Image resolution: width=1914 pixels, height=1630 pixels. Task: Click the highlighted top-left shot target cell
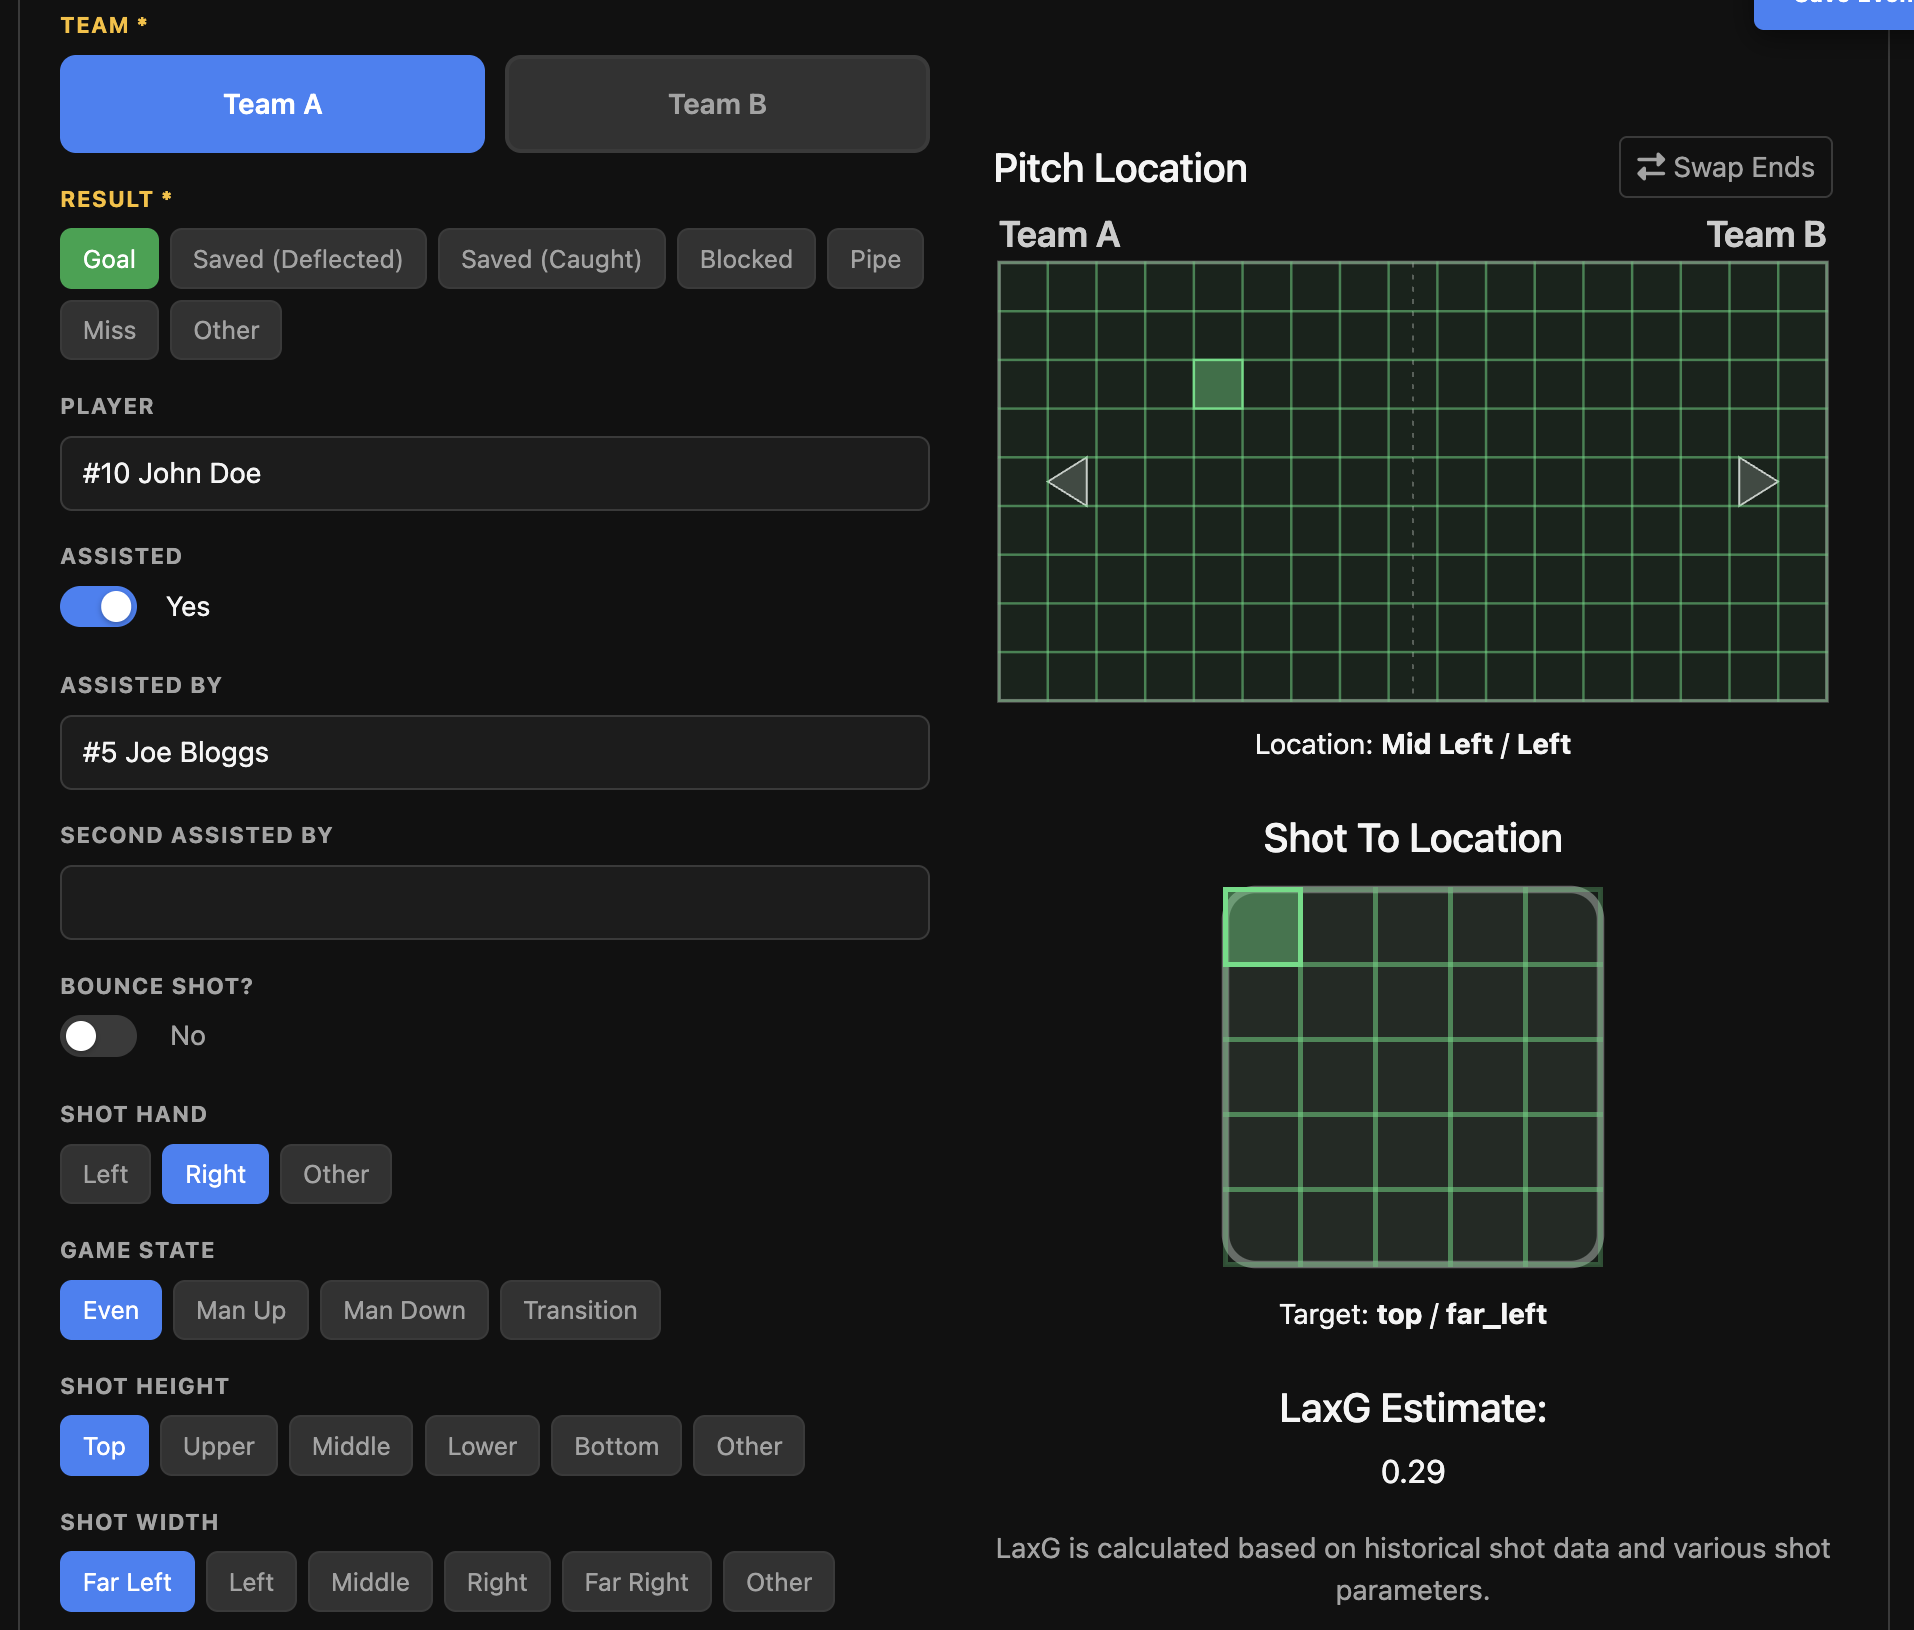click(1263, 927)
